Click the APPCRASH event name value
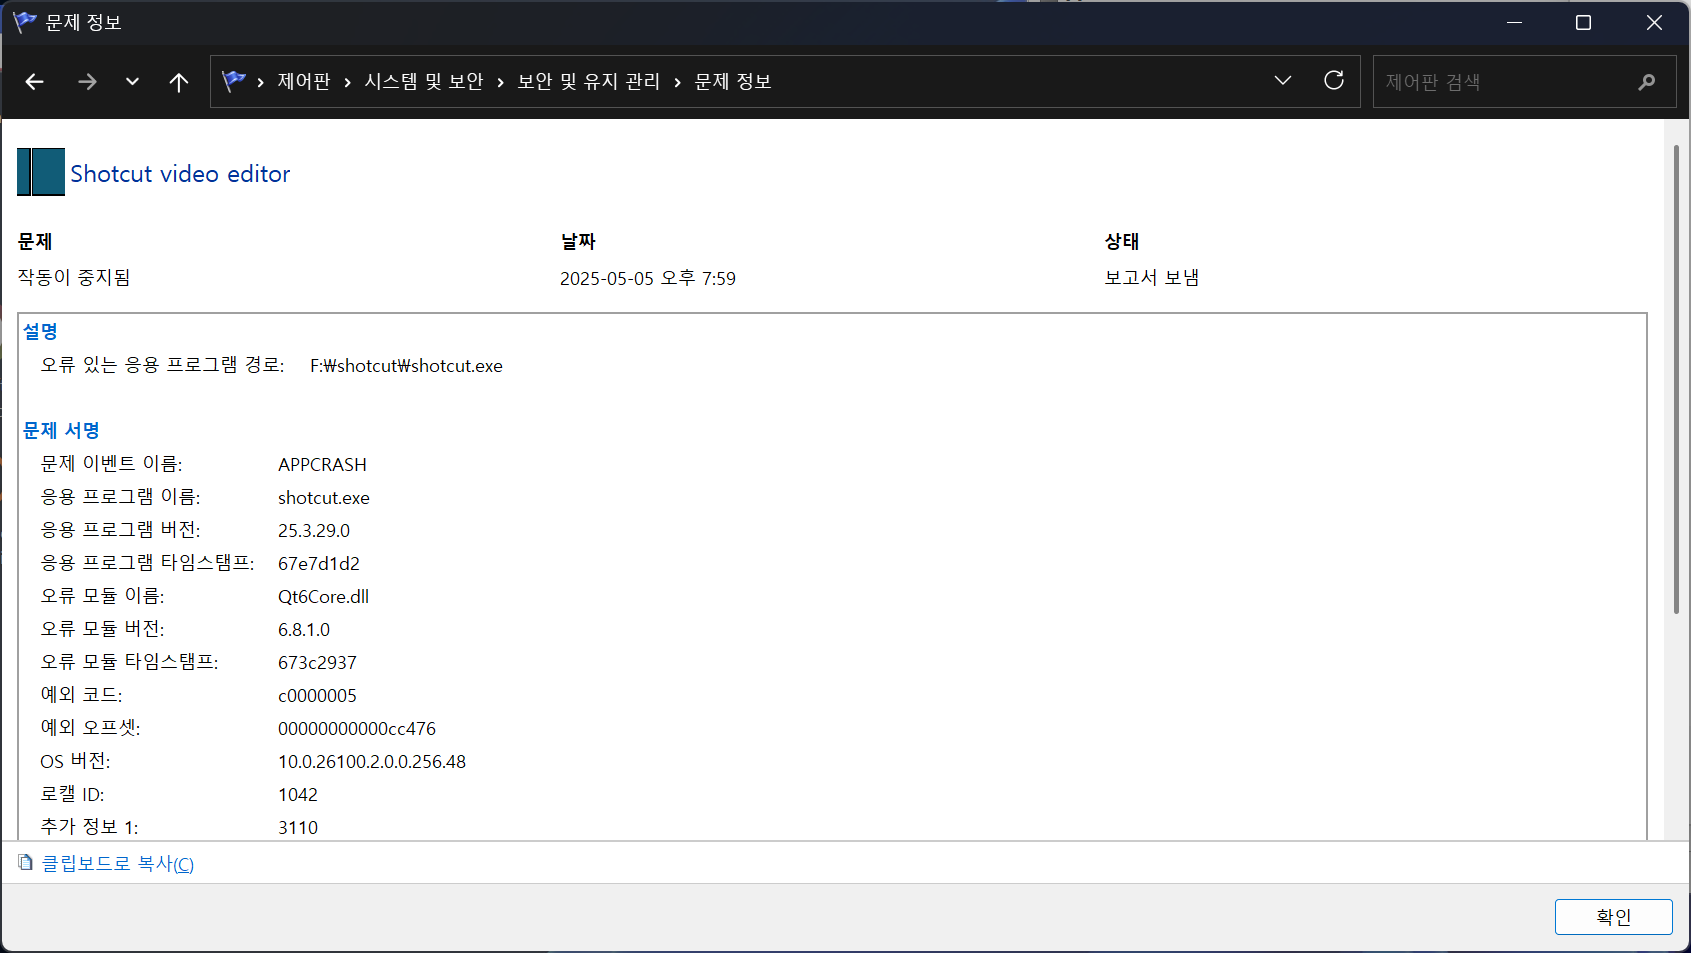The height and width of the screenshot is (953, 1691). pos(322,465)
